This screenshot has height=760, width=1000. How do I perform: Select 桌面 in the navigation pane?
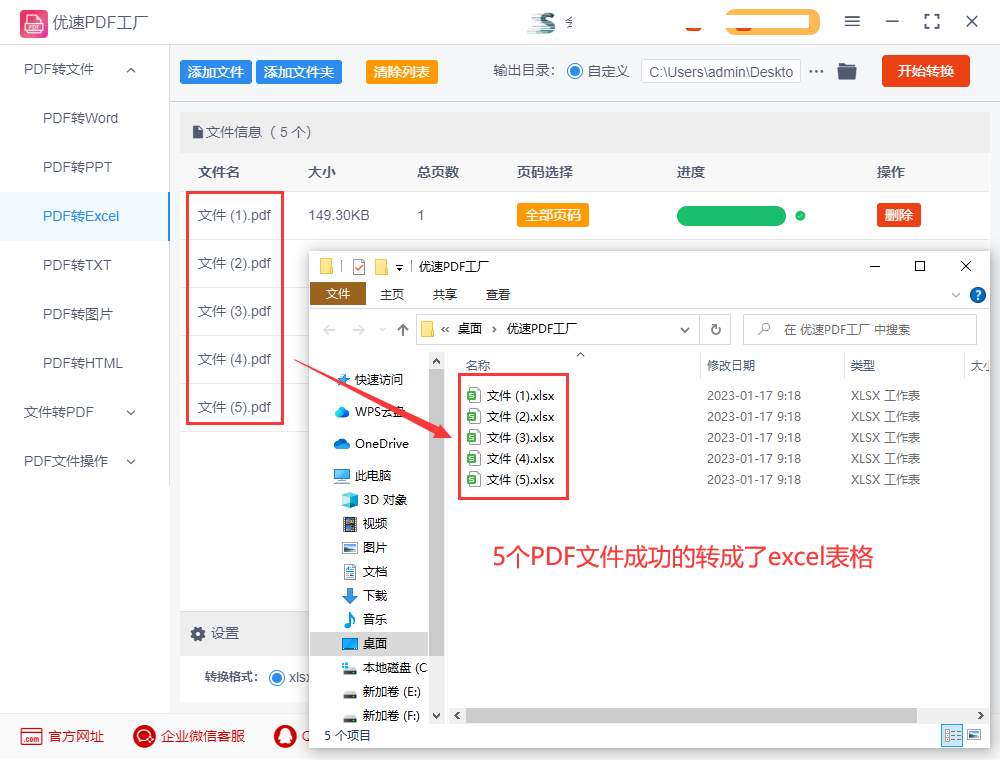(369, 643)
